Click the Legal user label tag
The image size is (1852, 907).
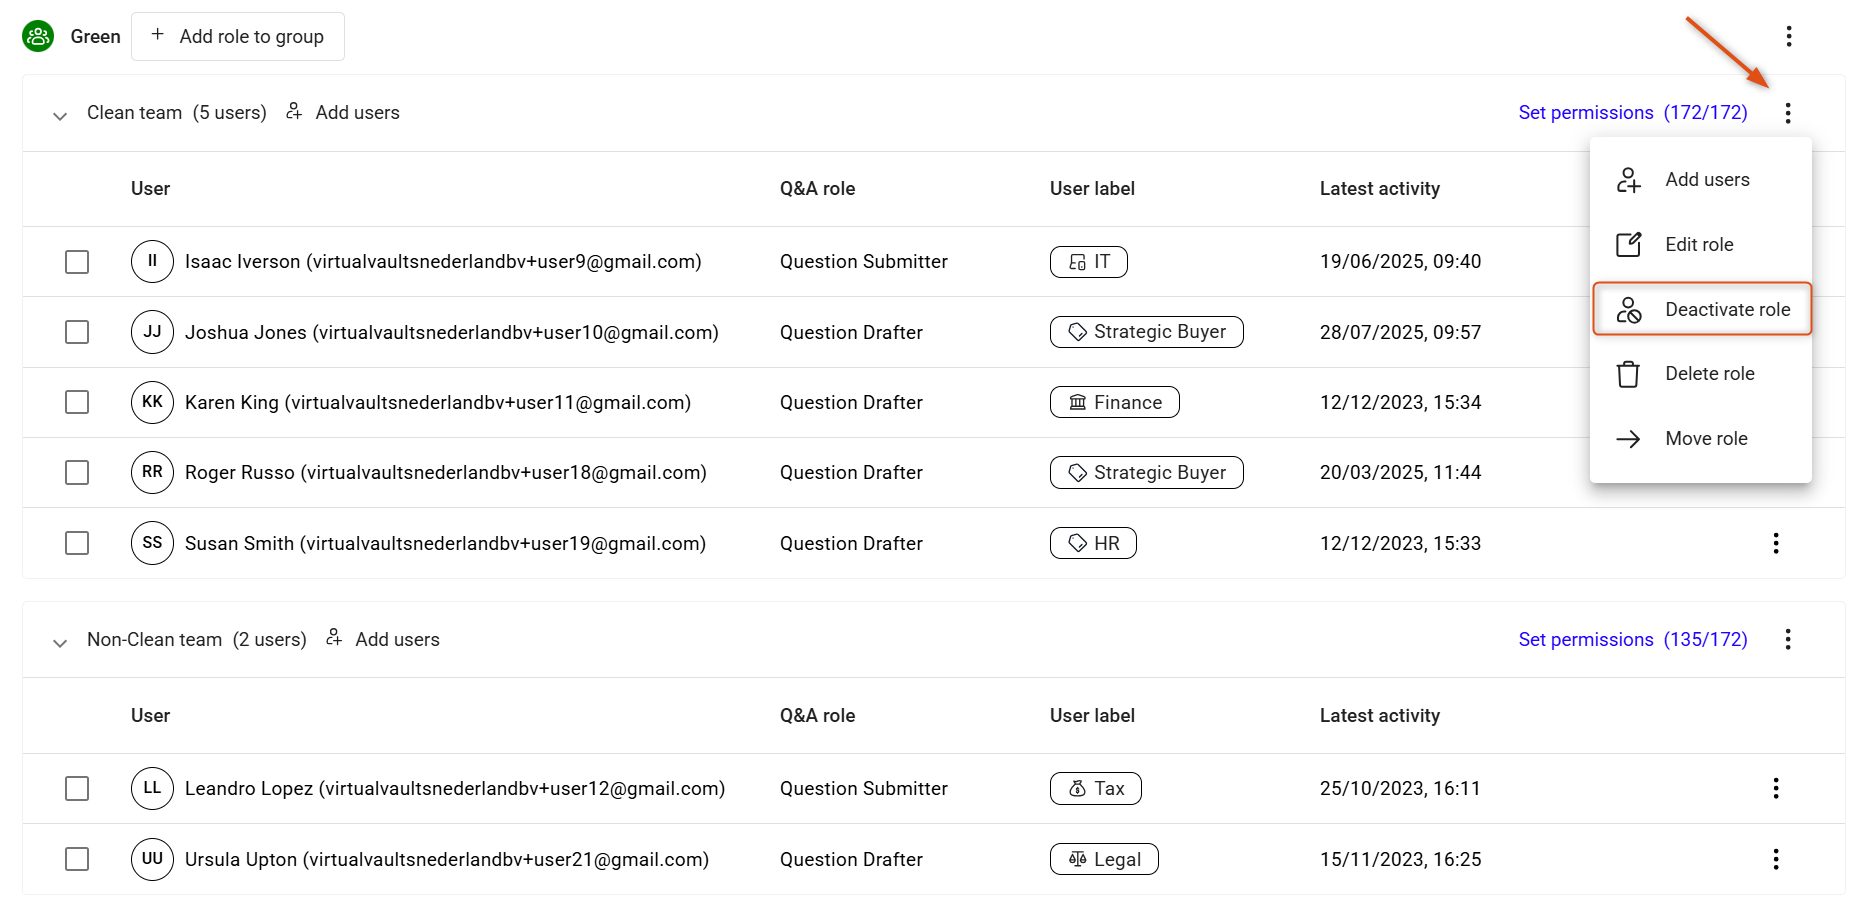click(1104, 859)
